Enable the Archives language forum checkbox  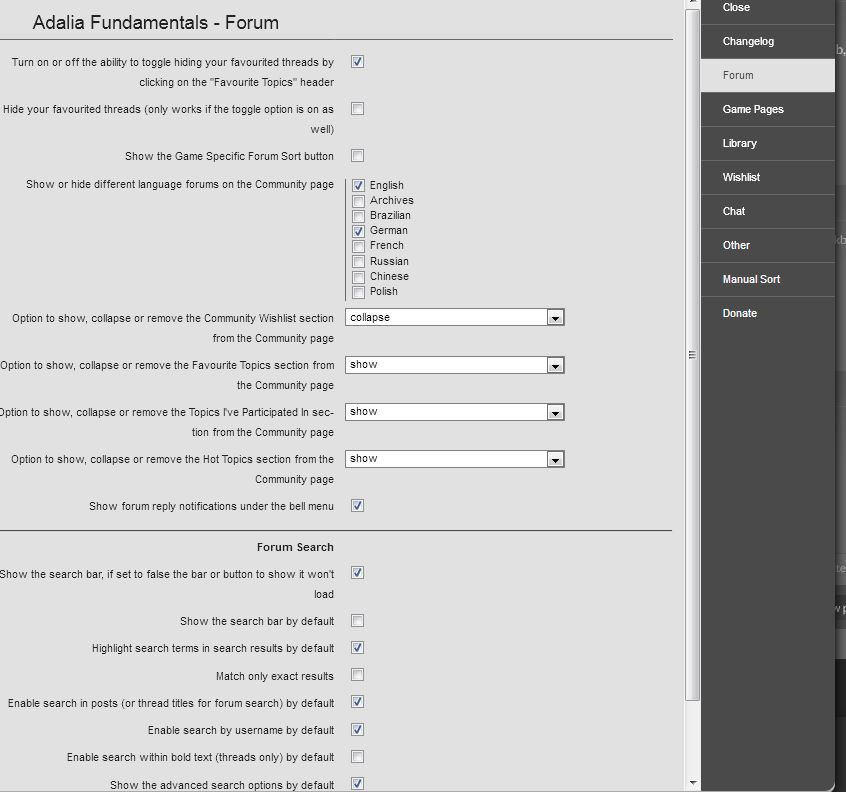358,201
